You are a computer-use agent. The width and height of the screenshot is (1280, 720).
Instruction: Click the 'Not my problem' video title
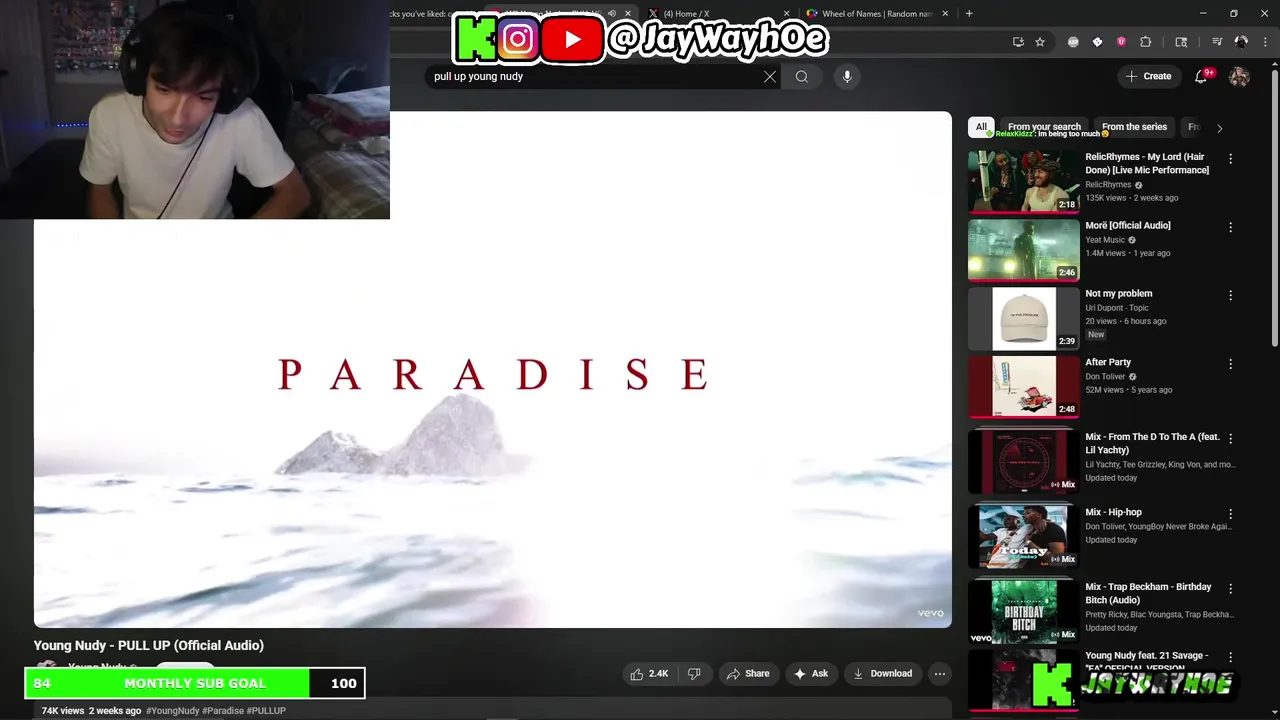[x=1119, y=293]
